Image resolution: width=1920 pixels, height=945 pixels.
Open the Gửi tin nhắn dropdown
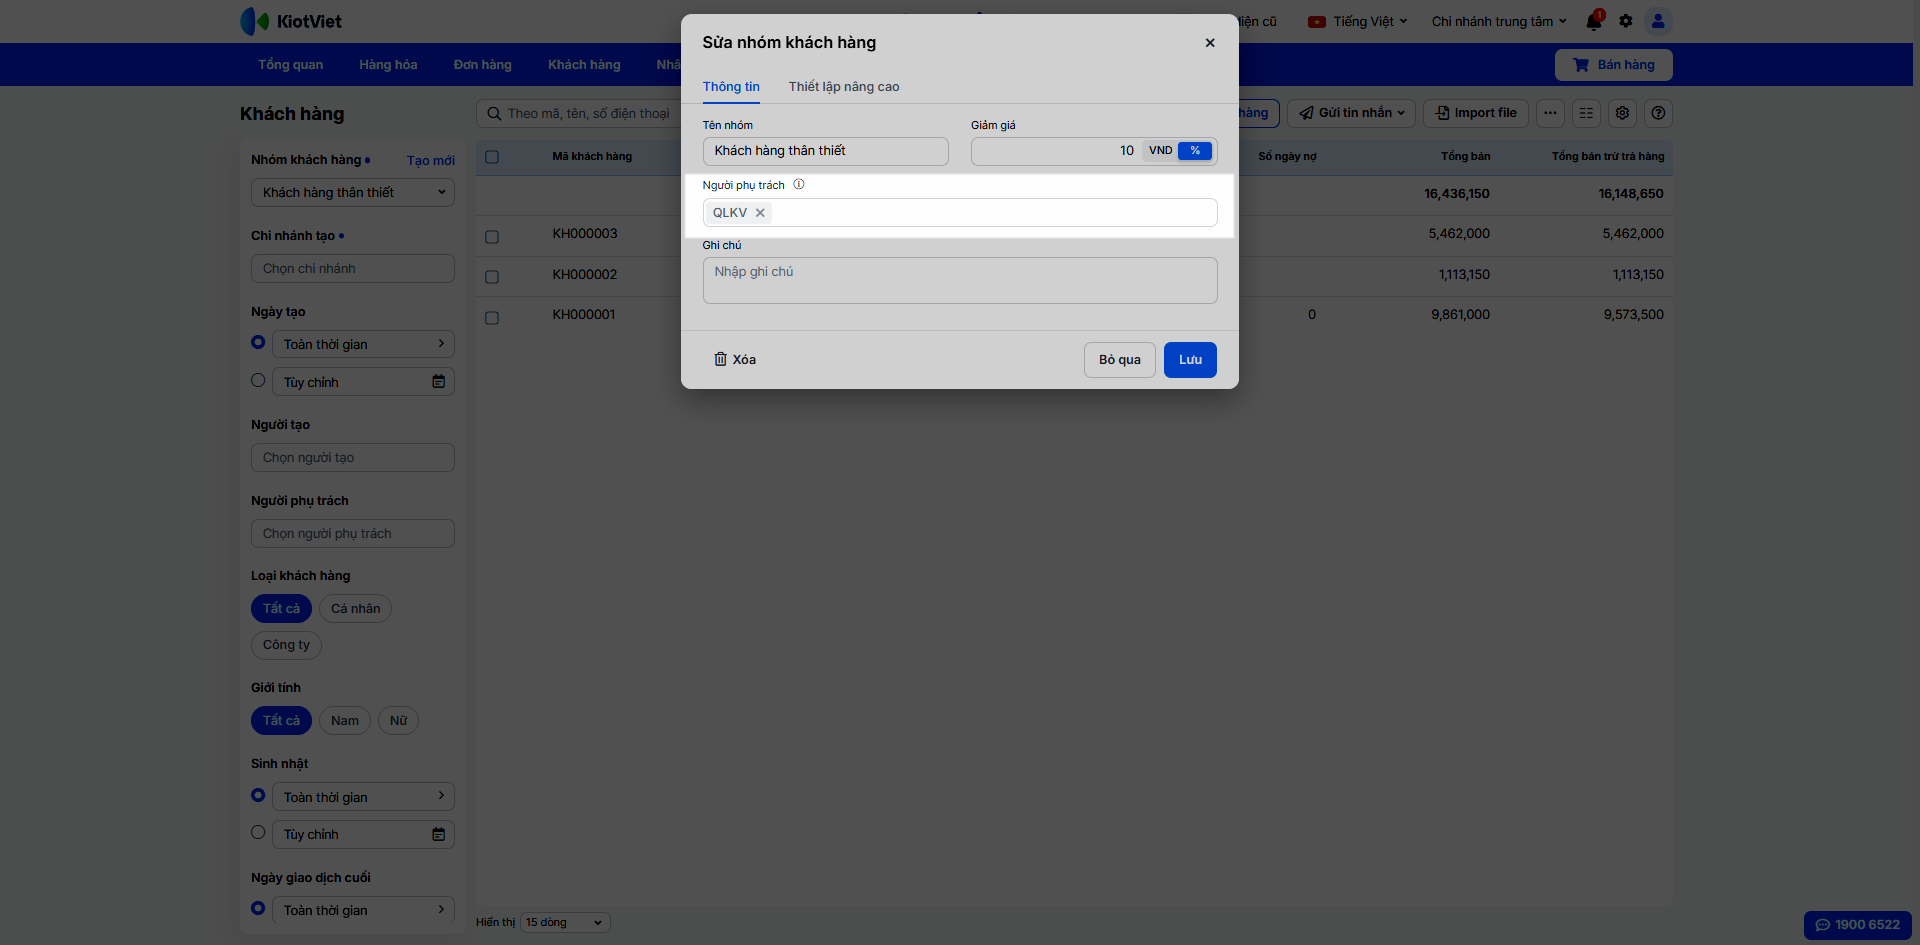1351,113
